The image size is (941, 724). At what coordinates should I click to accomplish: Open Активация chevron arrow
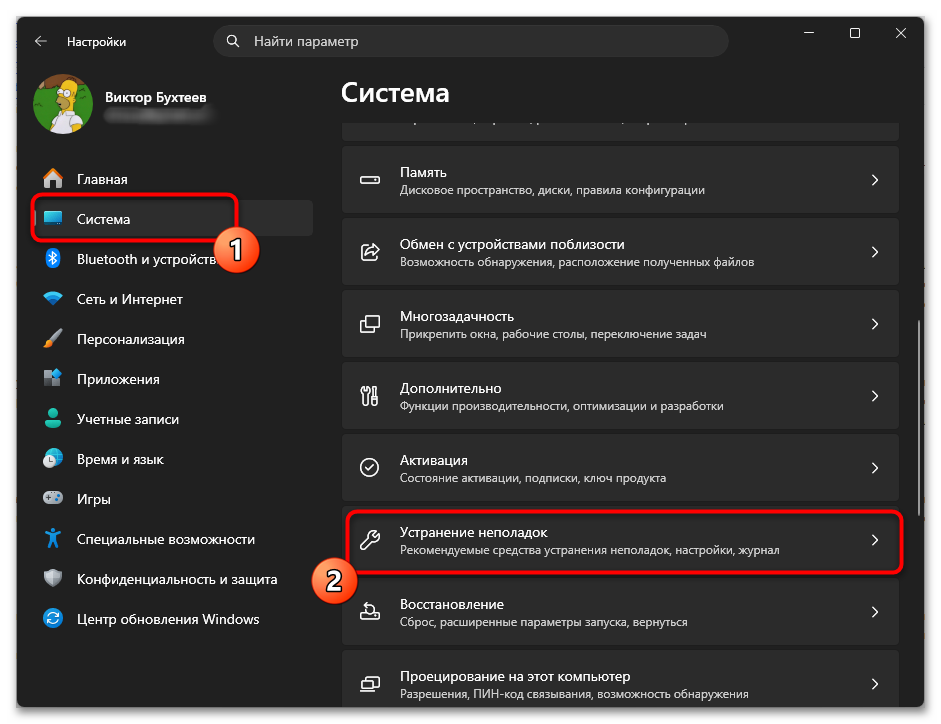pyautogui.click(x=875, y=468)
